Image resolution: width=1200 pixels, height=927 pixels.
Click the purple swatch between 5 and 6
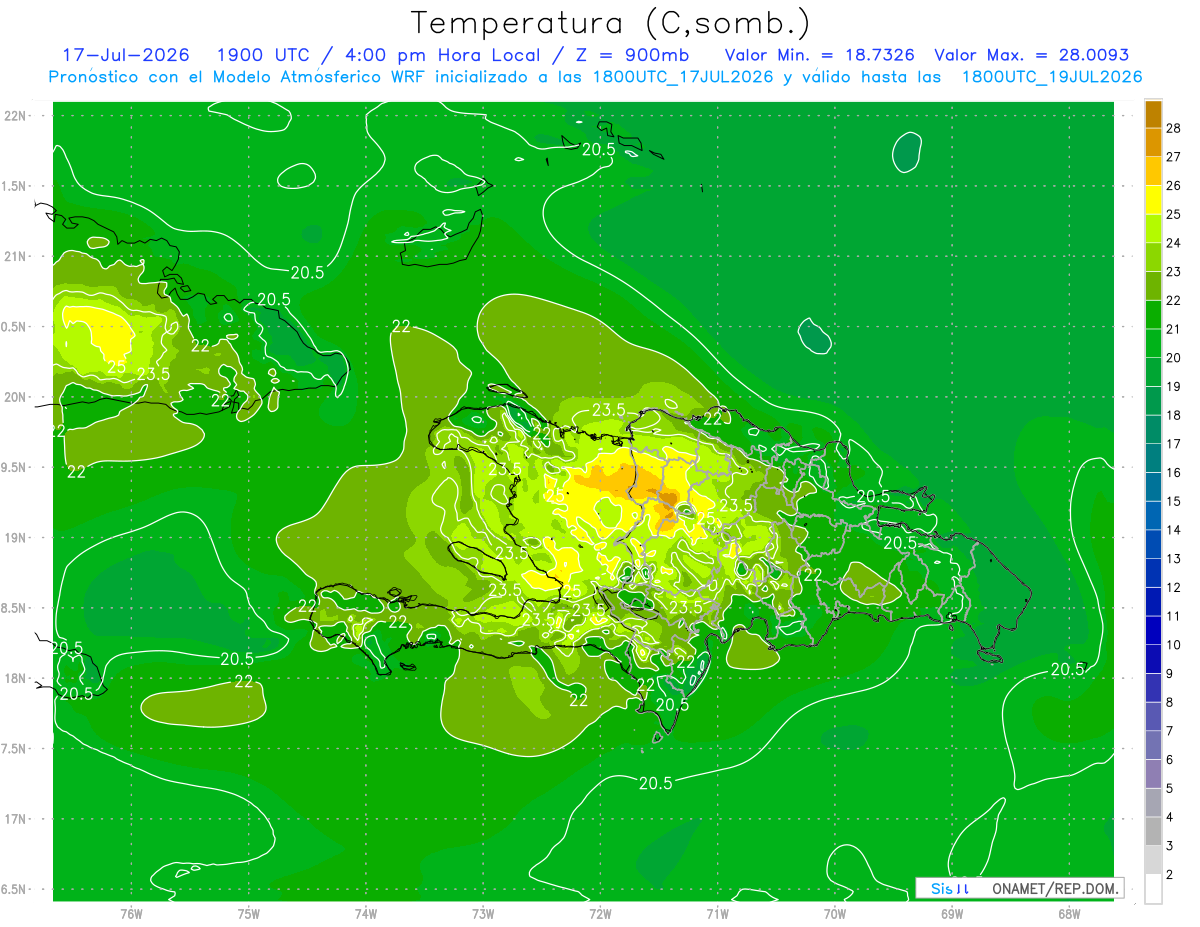coord(1154,775)
